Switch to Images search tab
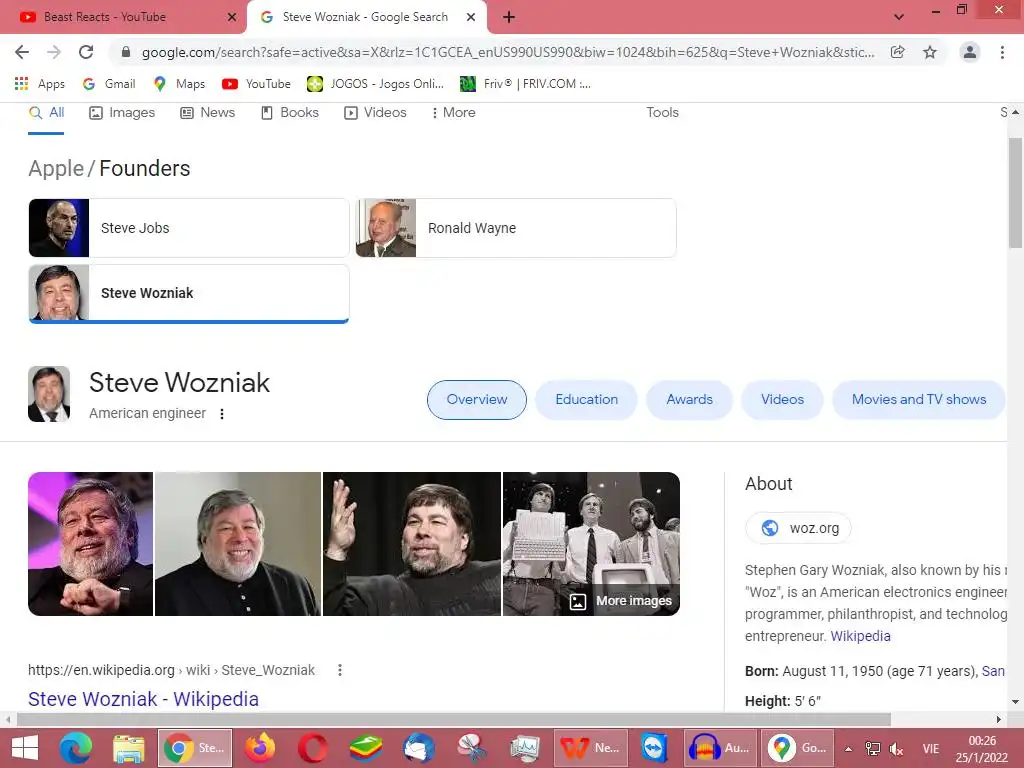 pyautogui.click(x=122, y=112)
